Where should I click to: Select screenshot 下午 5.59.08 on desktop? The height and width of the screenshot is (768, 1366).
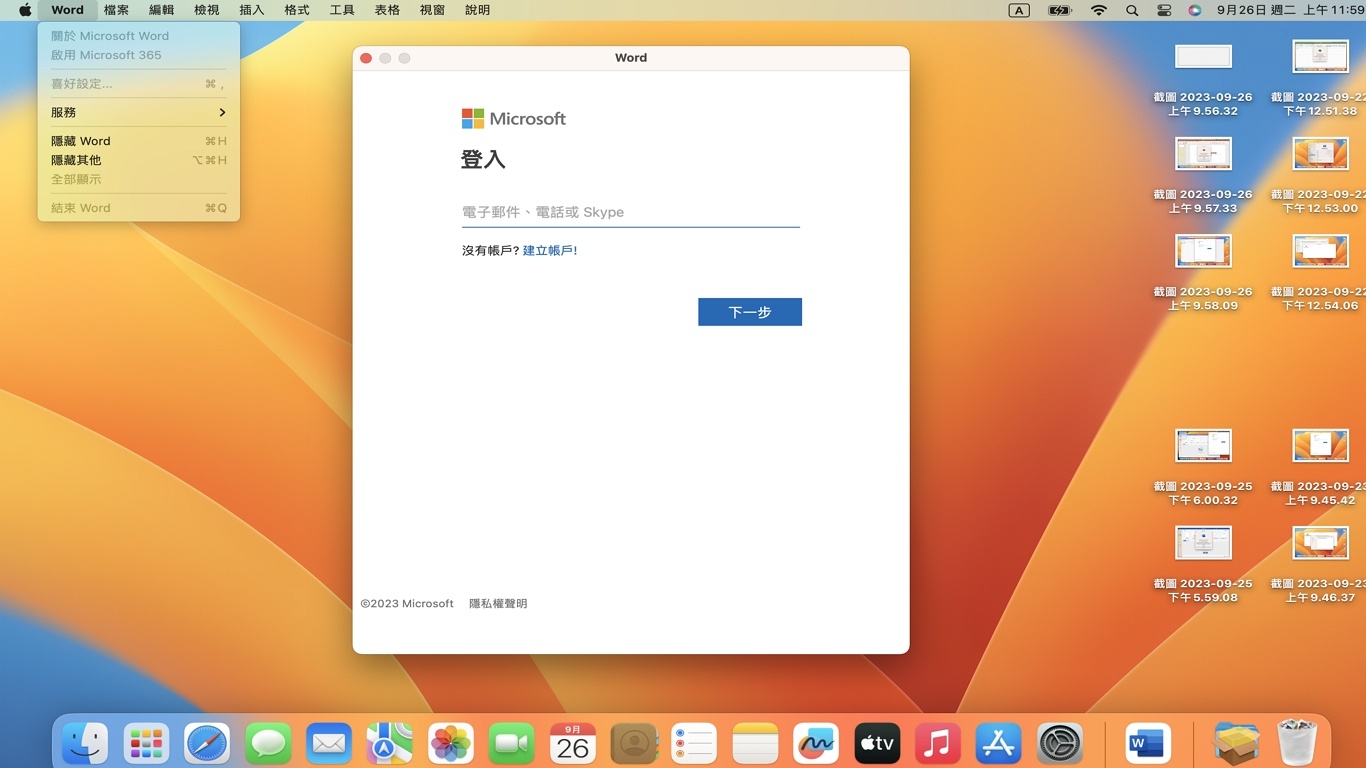[x=1203, y=566]
